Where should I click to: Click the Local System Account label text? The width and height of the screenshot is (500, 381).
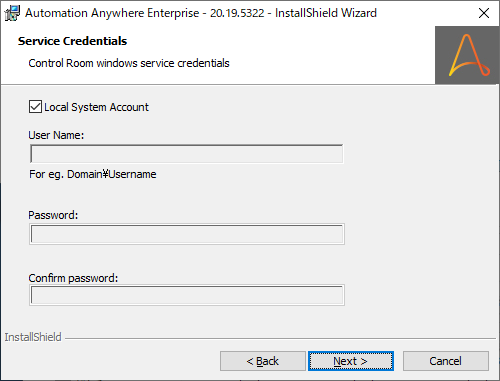(96, 107)
